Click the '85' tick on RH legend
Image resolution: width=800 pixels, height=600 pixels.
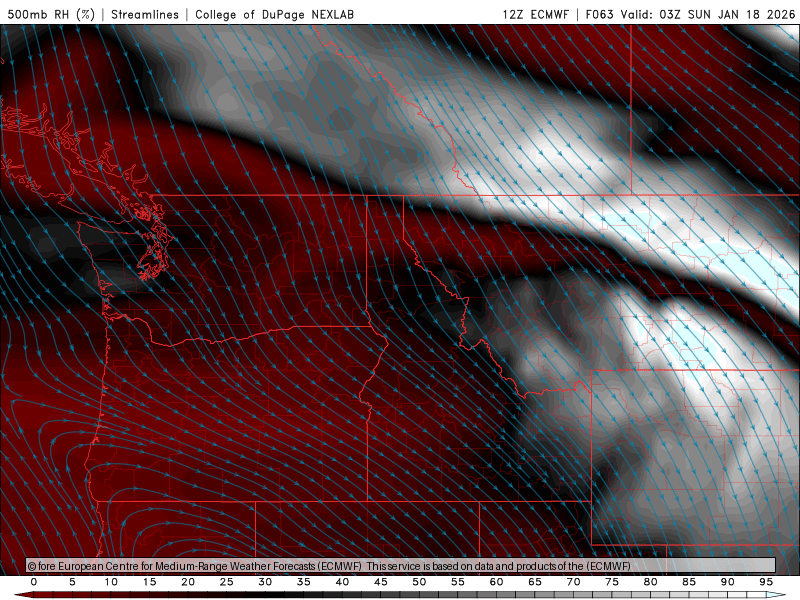click(x=689, y=582)
